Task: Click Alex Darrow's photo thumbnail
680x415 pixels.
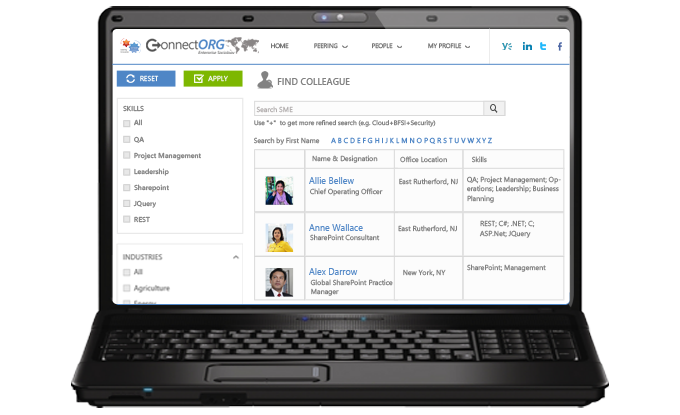Action: pos(279,282)
